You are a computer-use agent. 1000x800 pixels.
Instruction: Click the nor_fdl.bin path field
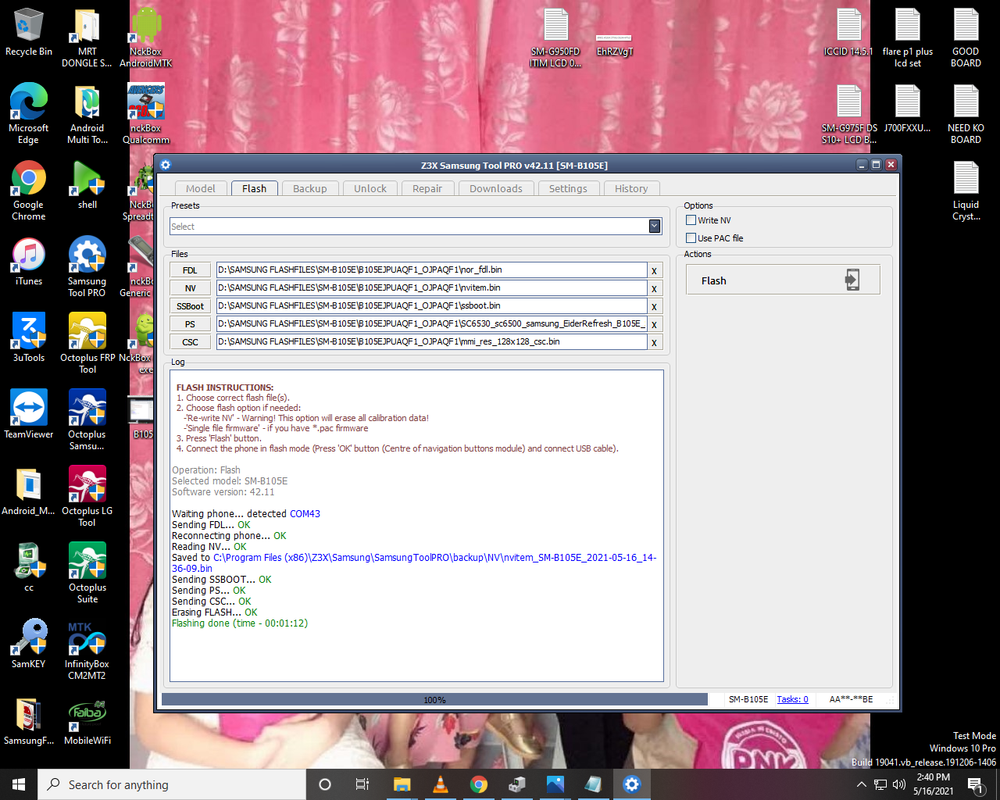click(431, 270)
